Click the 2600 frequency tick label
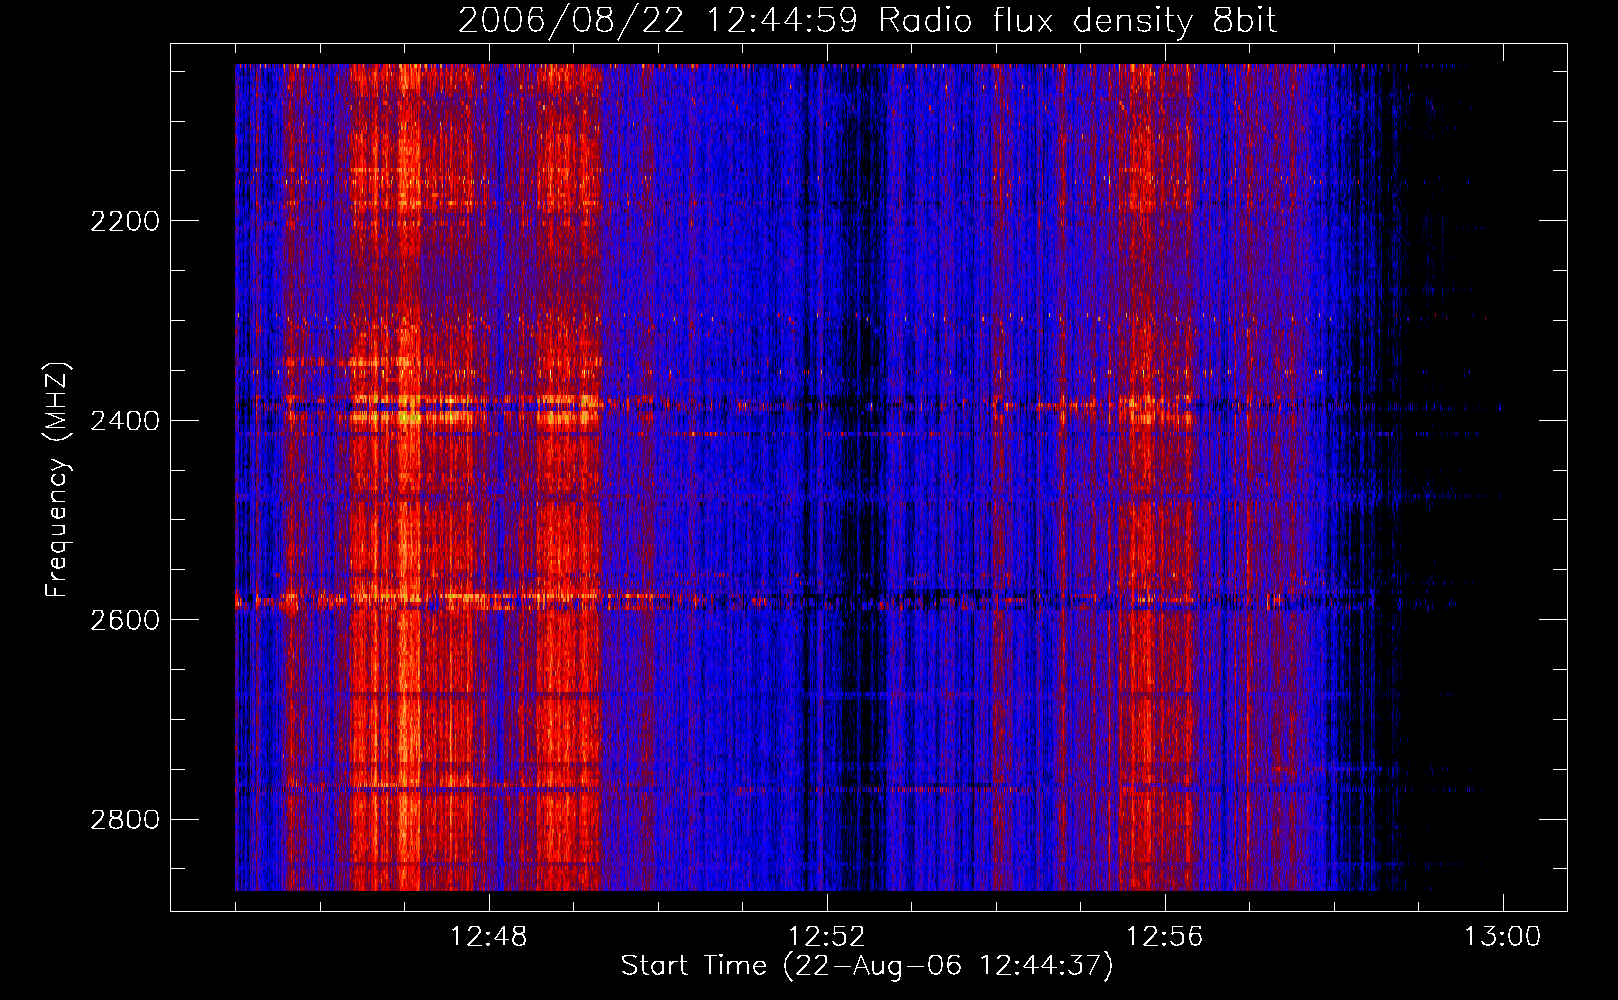 (x=125, y=620)
